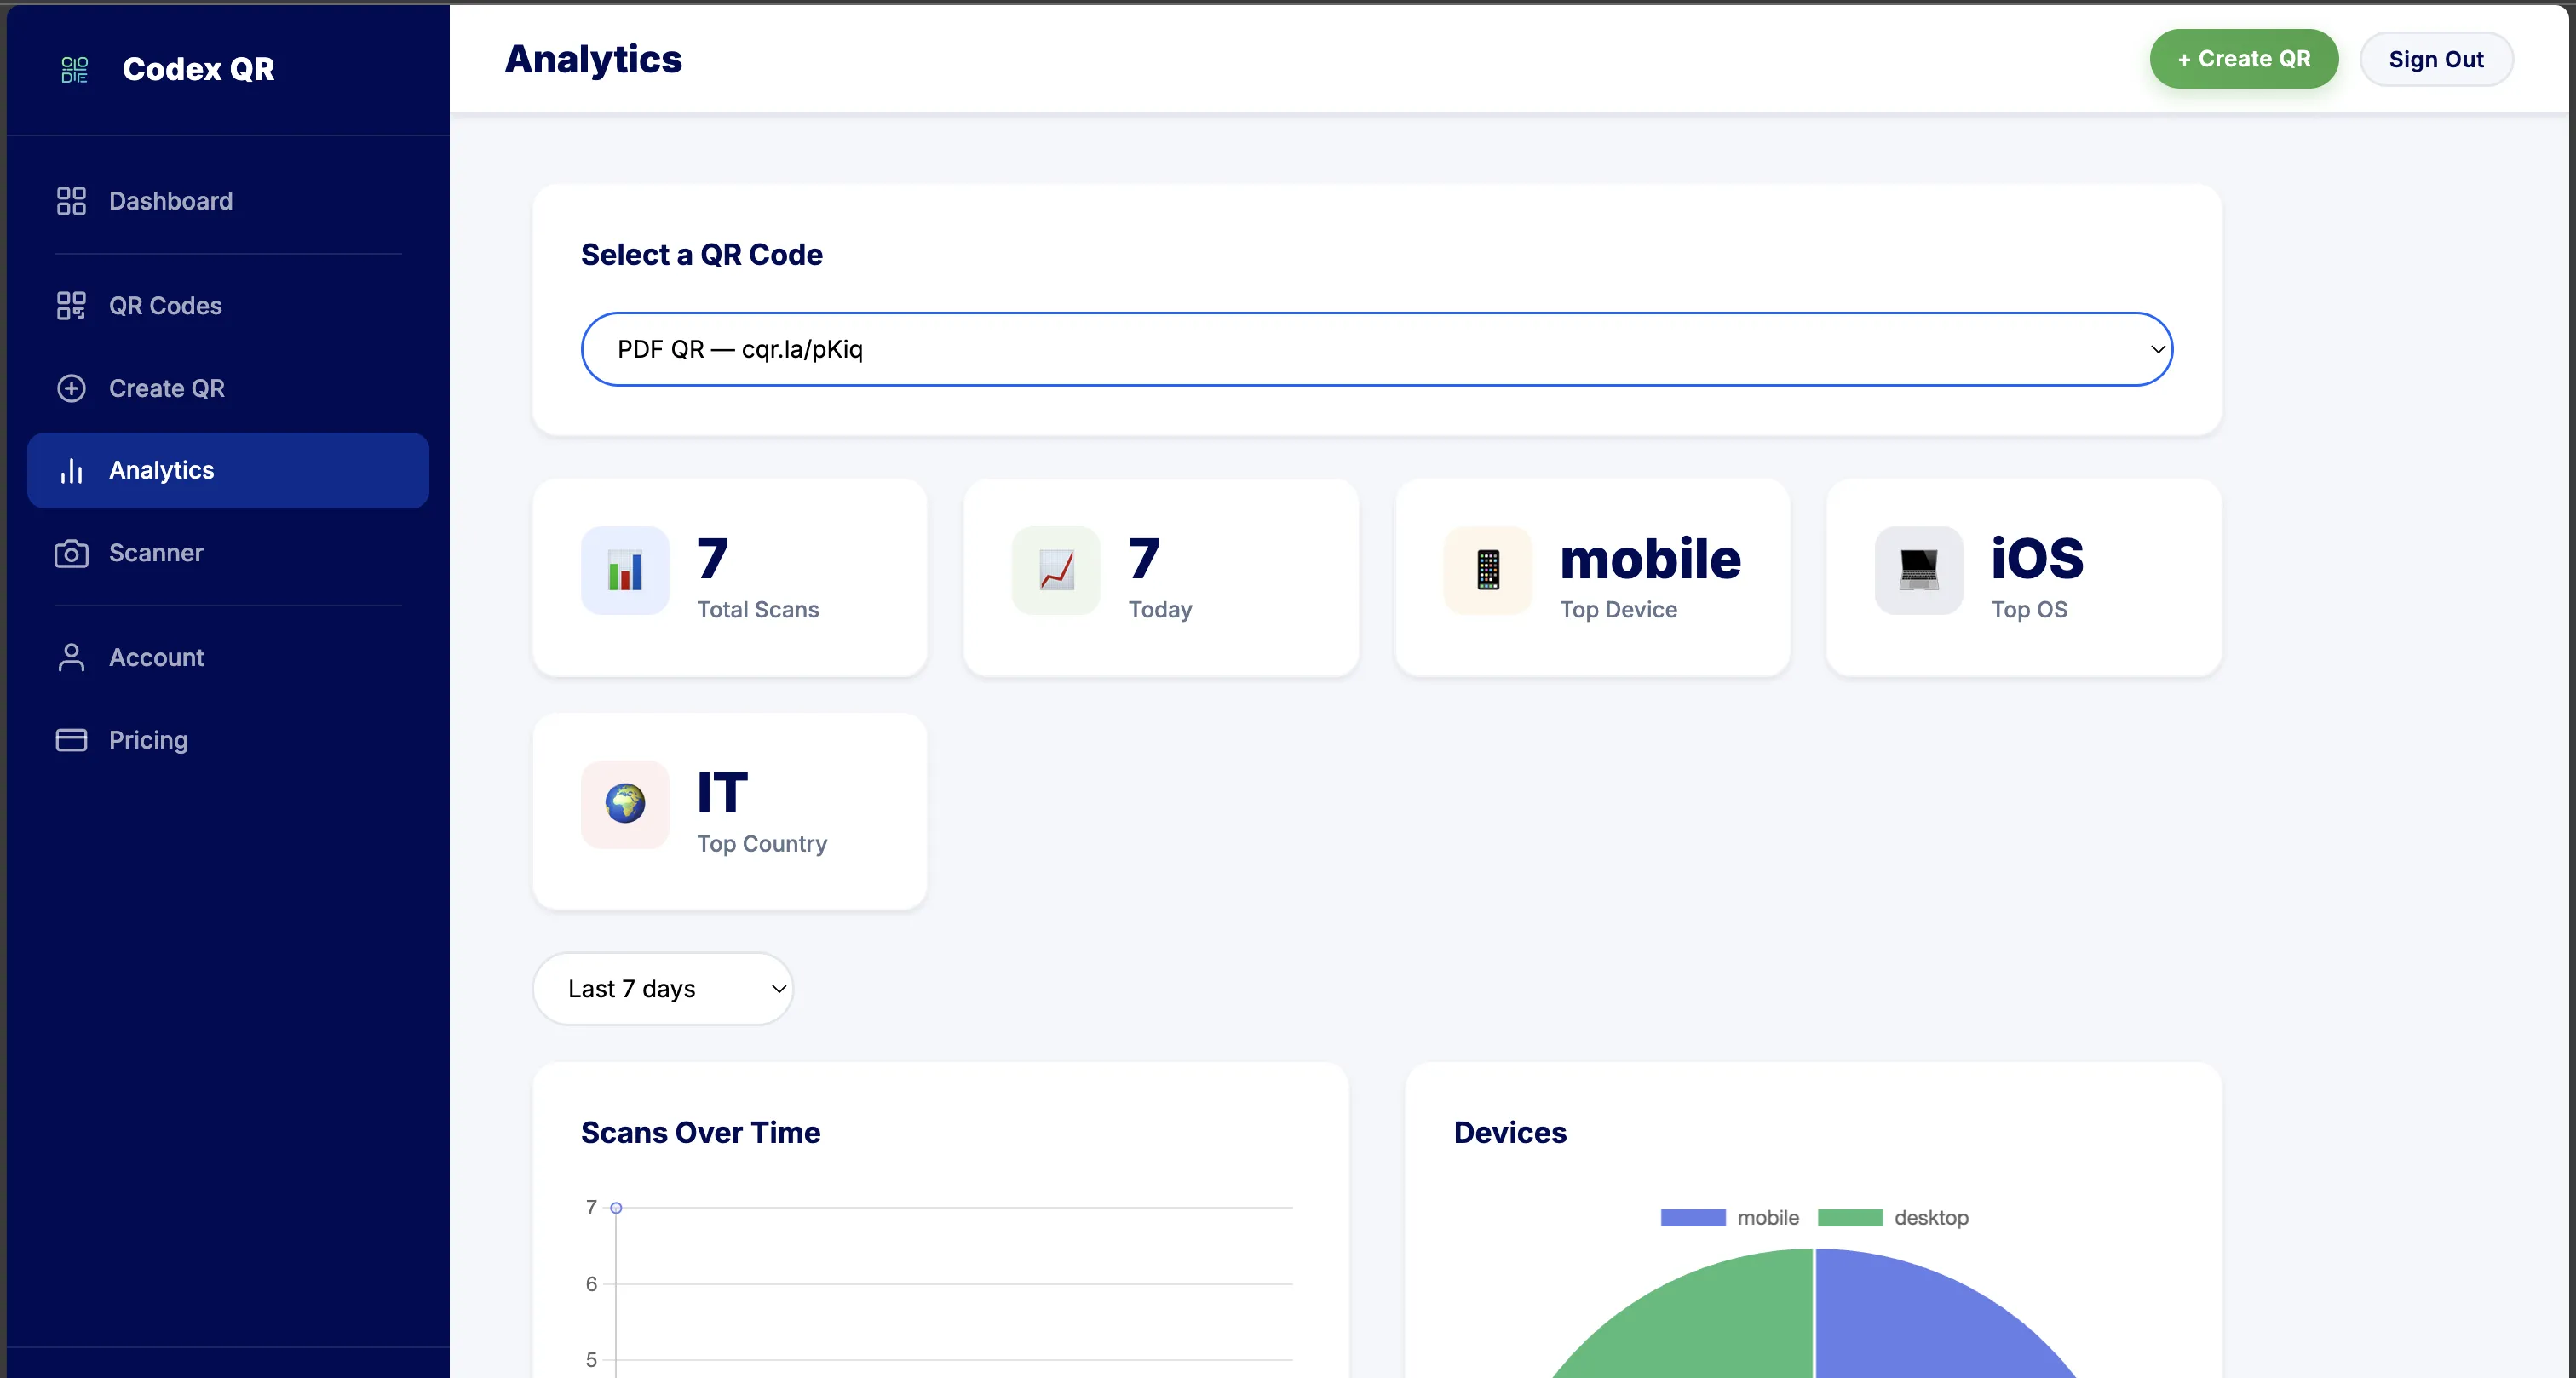2576x1378 pixels.
Task: Switch to the Analytics section
Action: pyautogui.click(x=161, y=470)
